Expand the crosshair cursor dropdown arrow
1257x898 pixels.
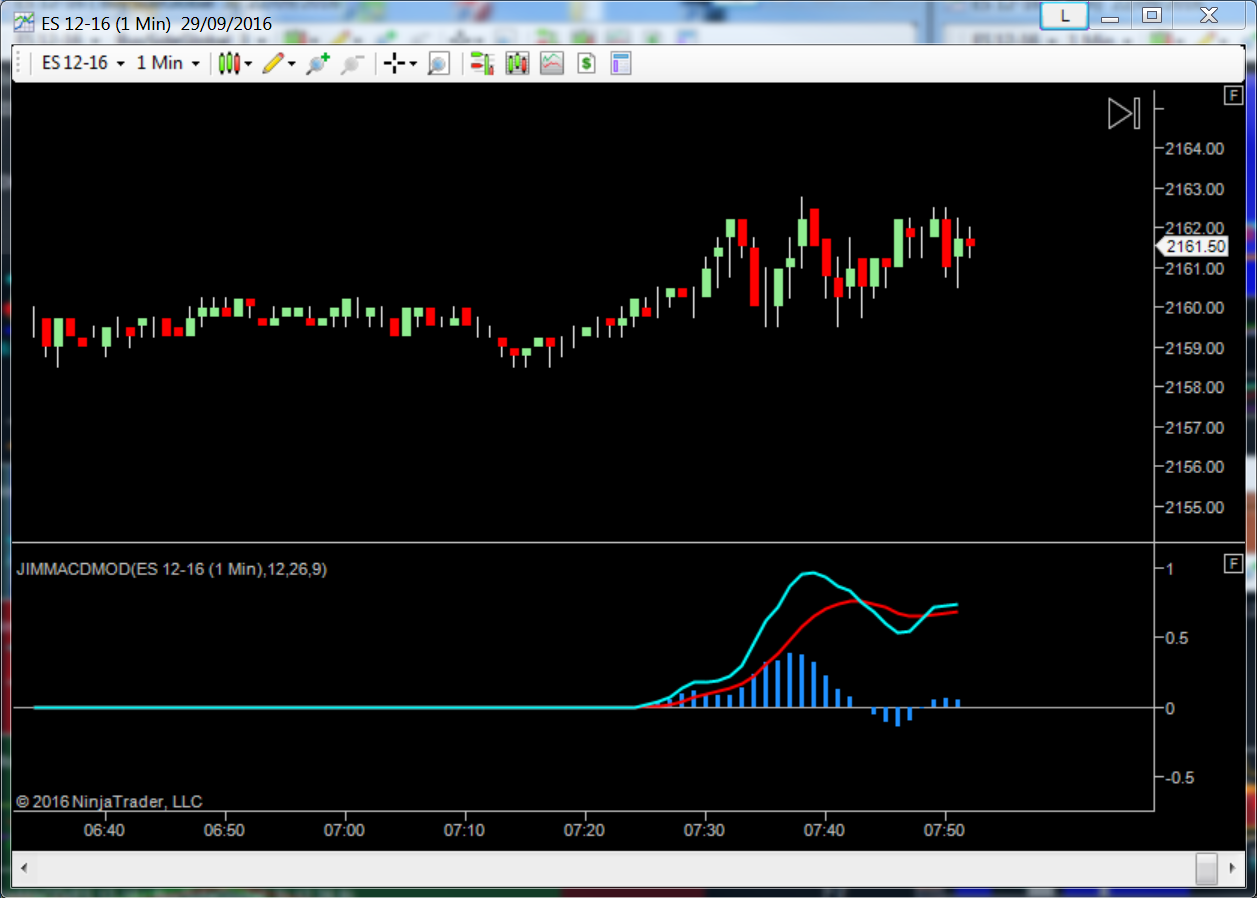(x=413, y=64)
